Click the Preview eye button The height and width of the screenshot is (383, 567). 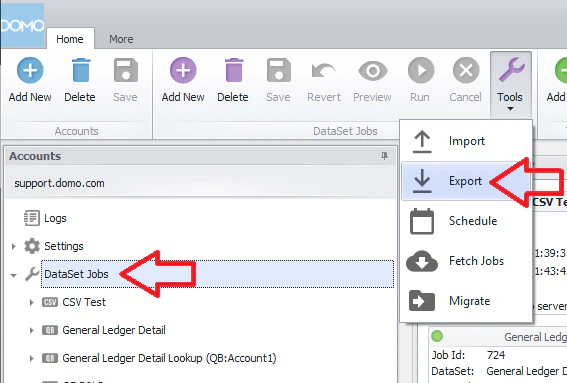[372, 80]
